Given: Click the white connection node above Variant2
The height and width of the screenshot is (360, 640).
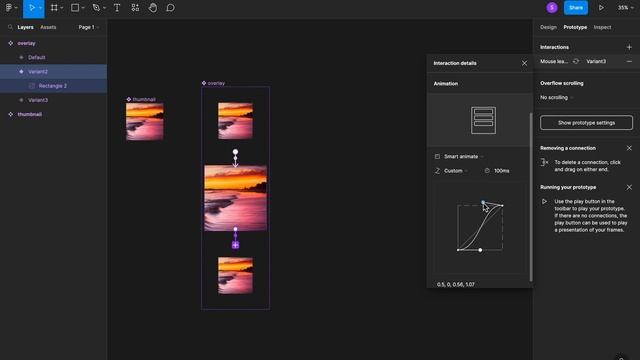Looking at the screenshot, I should (x=236, y=152).
